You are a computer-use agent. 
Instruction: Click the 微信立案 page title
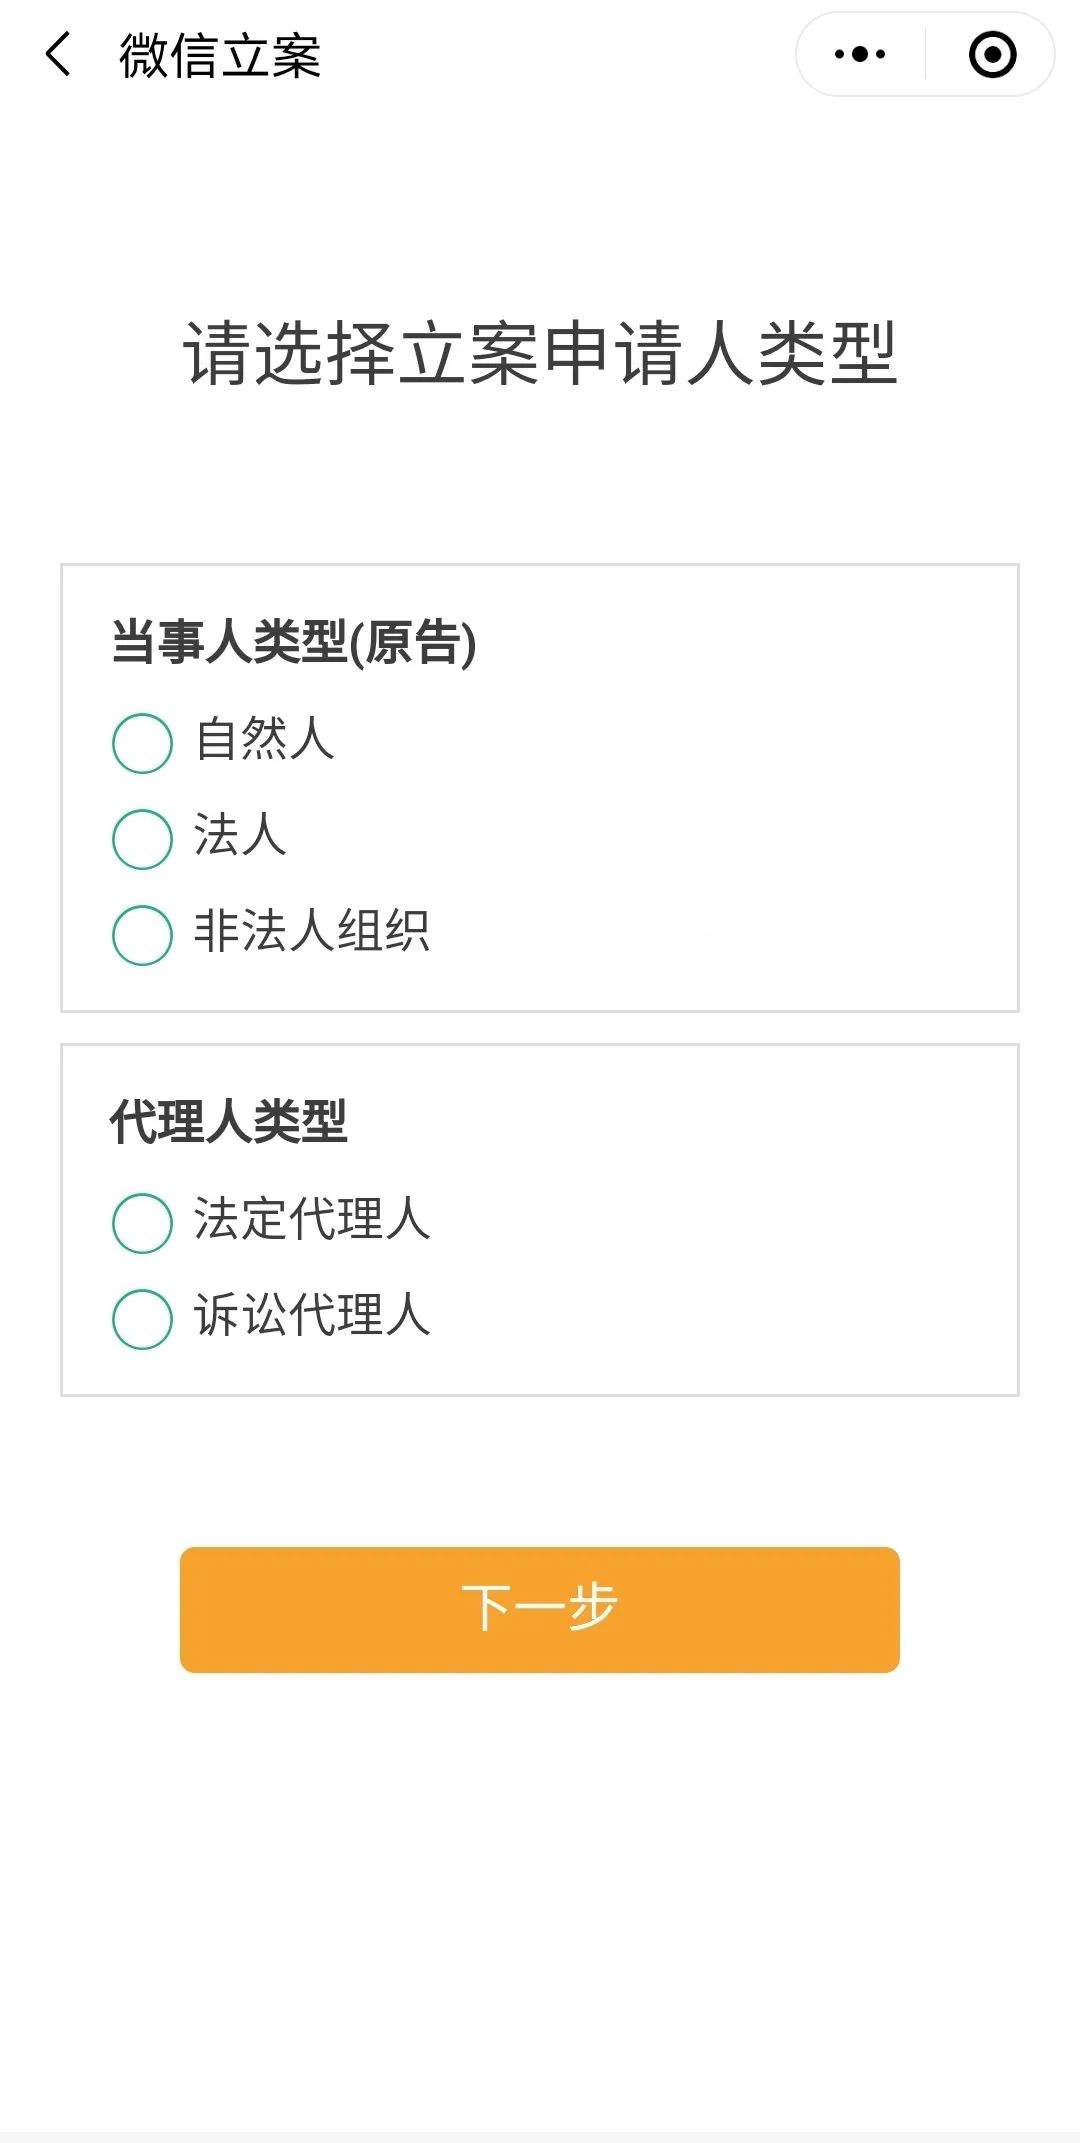pos(220,55)
